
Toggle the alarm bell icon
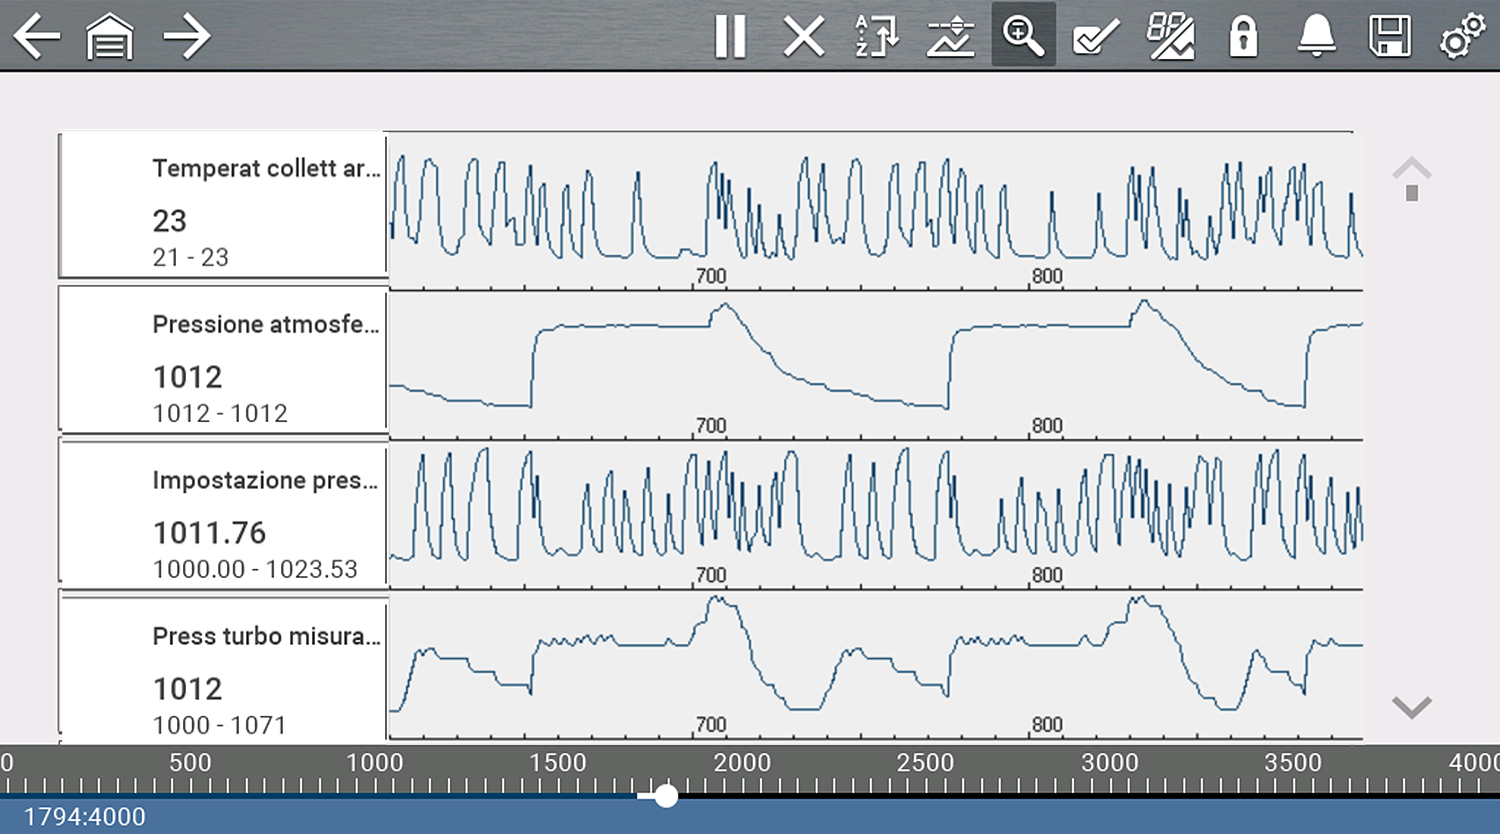pos(1316,37)
